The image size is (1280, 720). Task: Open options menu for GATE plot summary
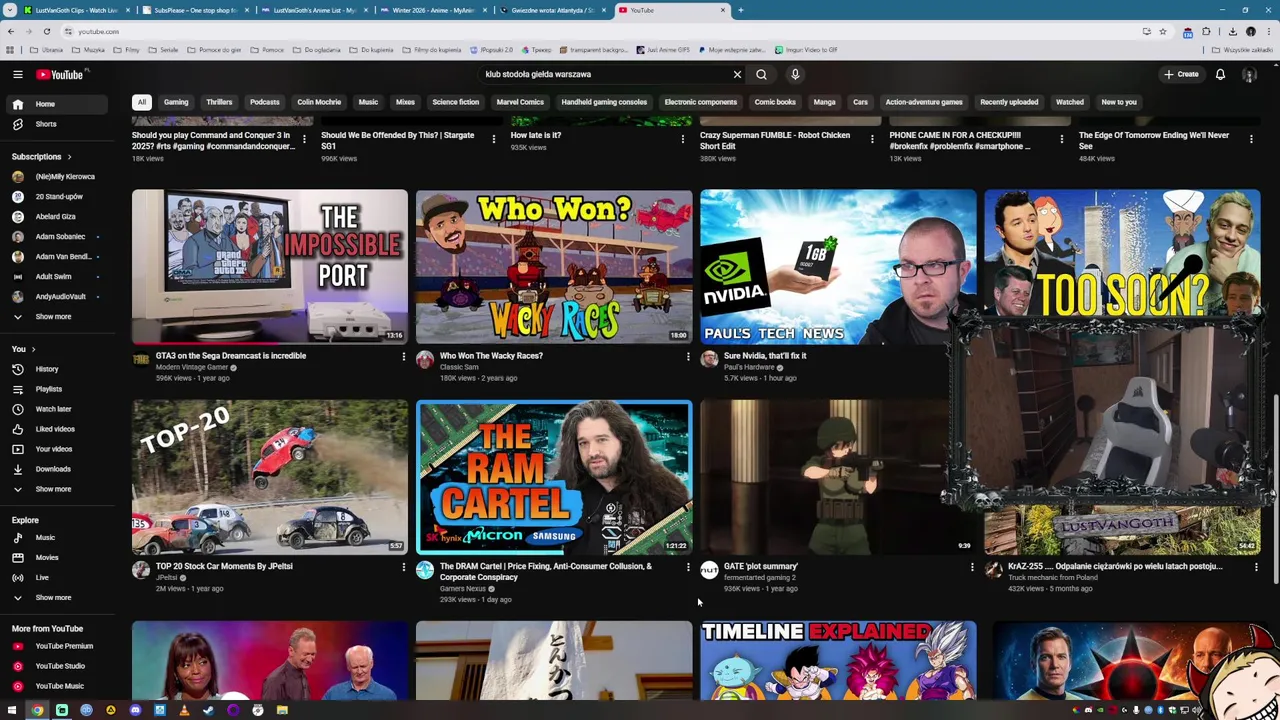(x=971, y=567)
